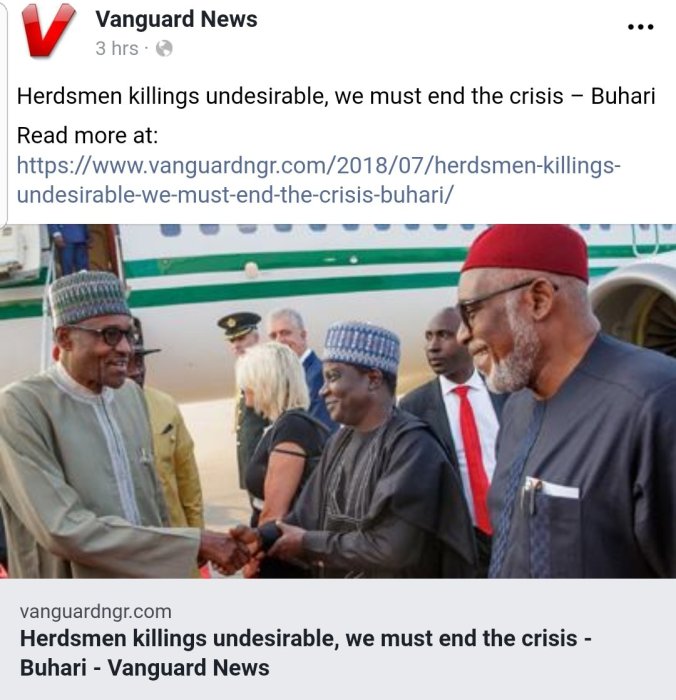Click the "3 hrs" post timestamp
Image resolution: width=676 pixels, height=700 pixels.
click(116, 48)
